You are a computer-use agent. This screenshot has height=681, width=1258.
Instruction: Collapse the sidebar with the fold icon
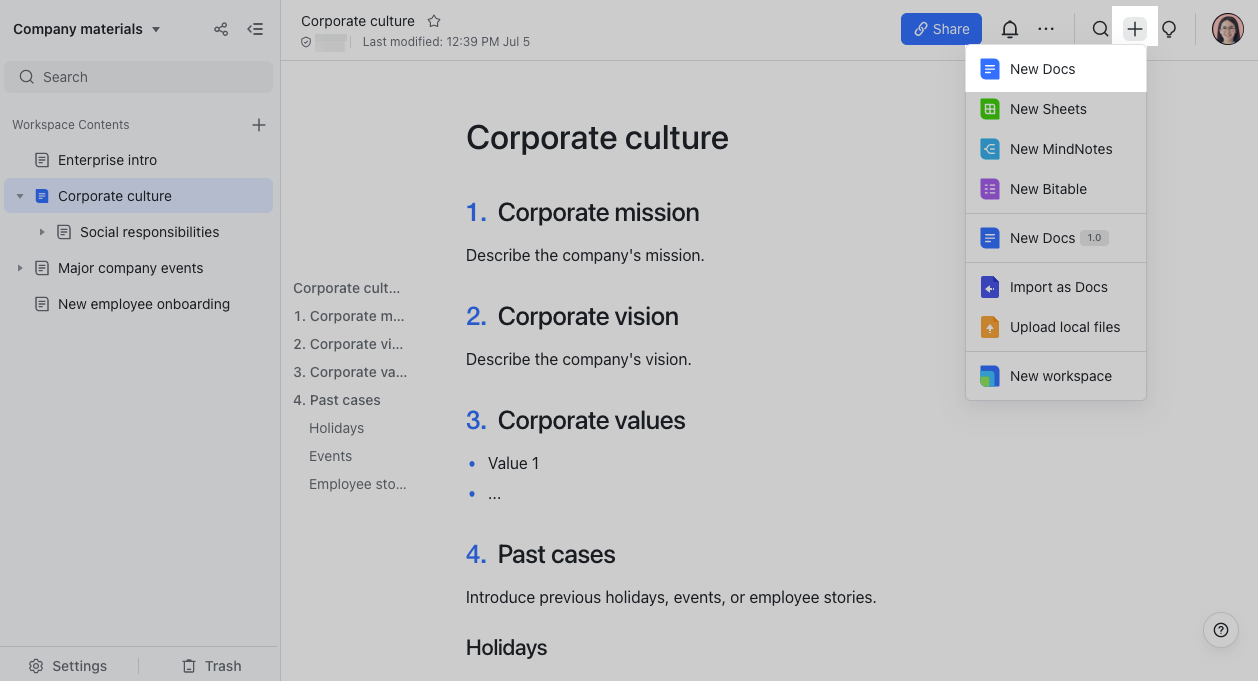click(256, 29)
